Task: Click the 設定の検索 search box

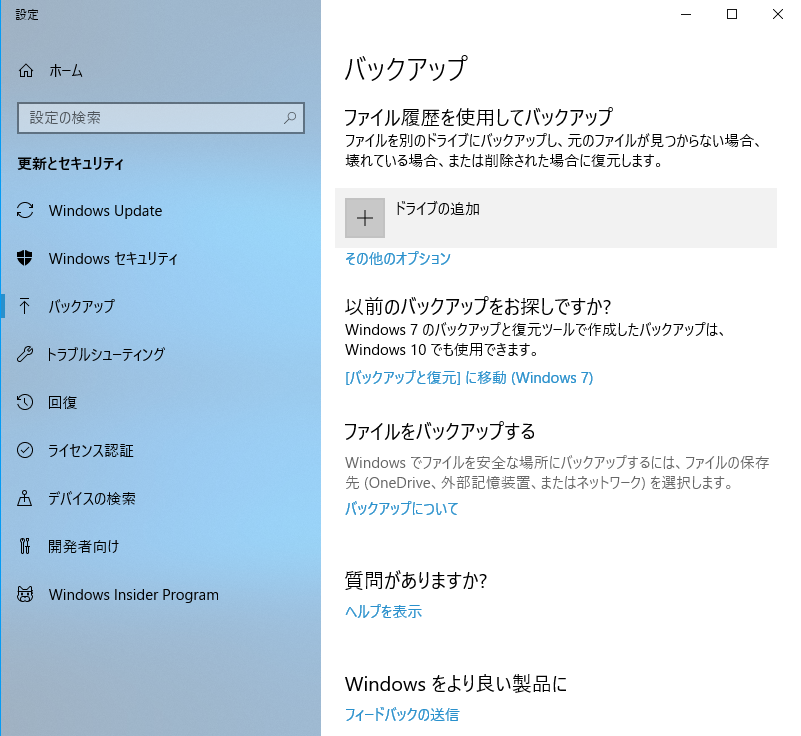Action: pos(150,118)
